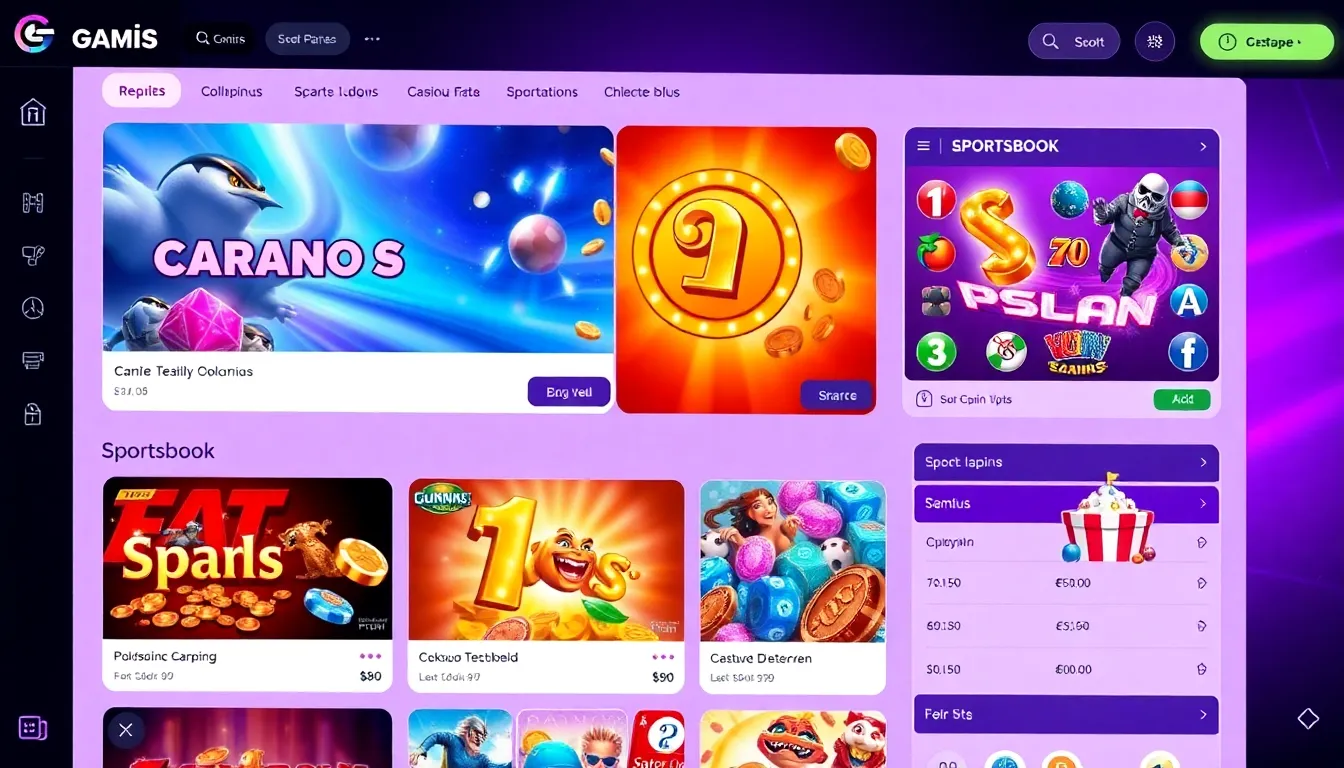1344x768 pixels.
Task: Open the settings icon beside Scott search
Action: [1155, 42]
